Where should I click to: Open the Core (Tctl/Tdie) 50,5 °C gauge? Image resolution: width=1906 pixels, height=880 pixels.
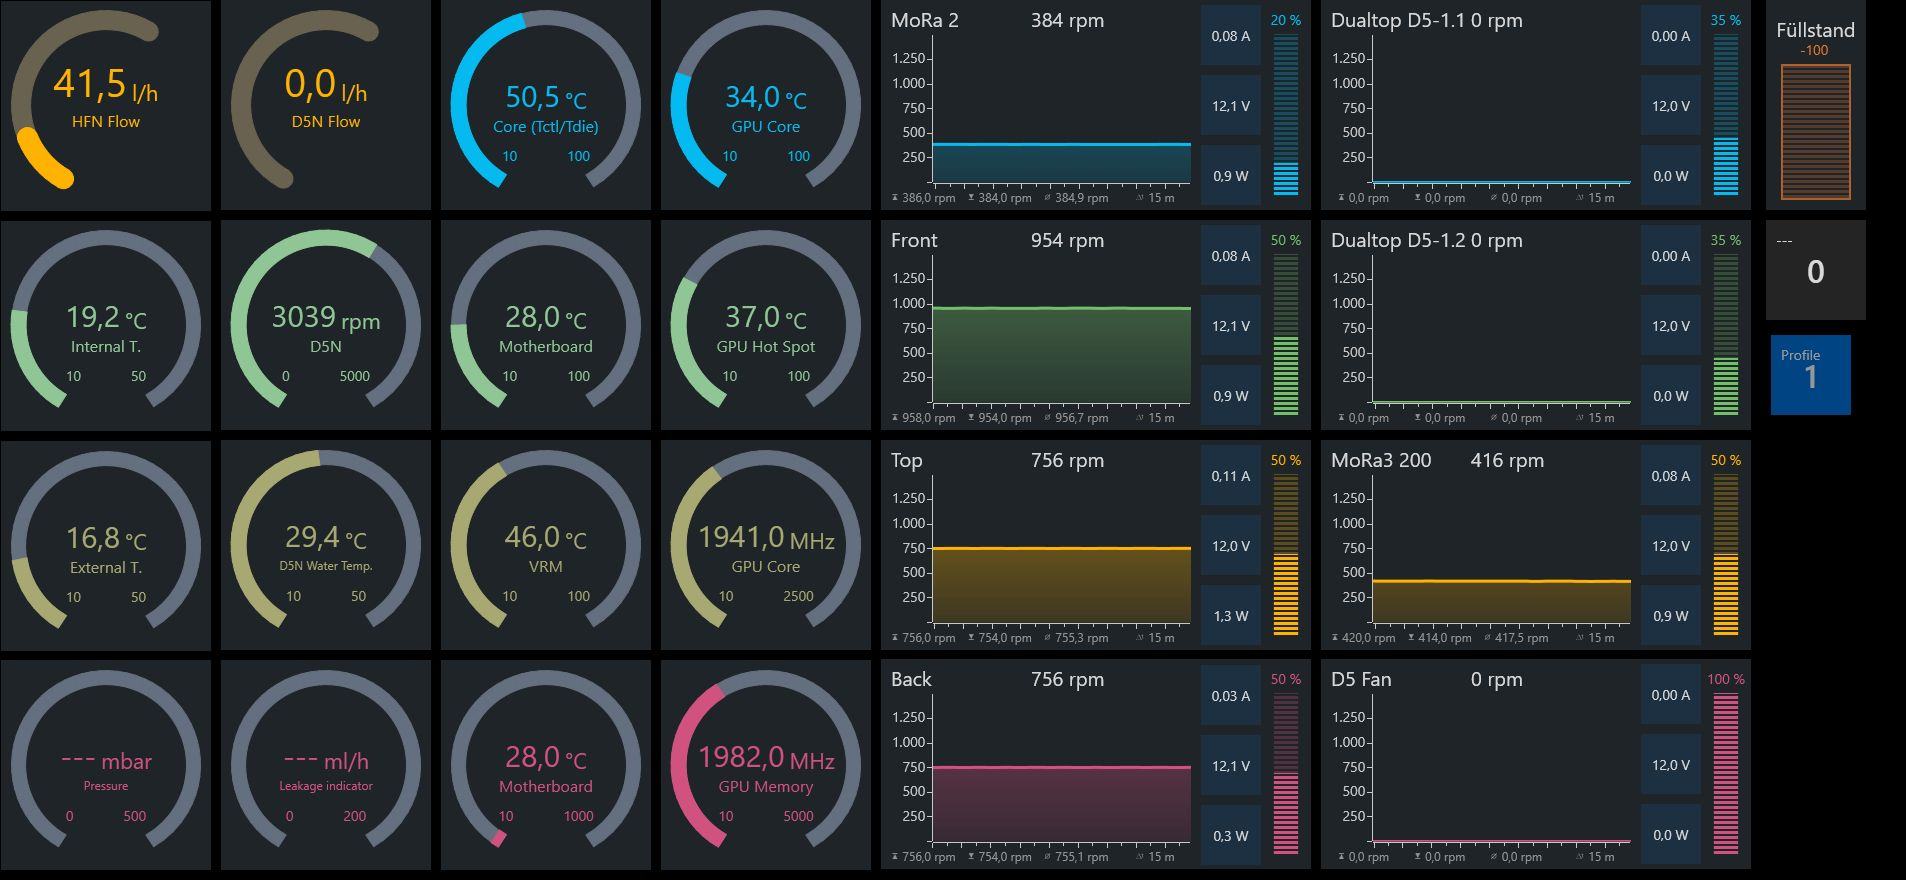(546, 105)
